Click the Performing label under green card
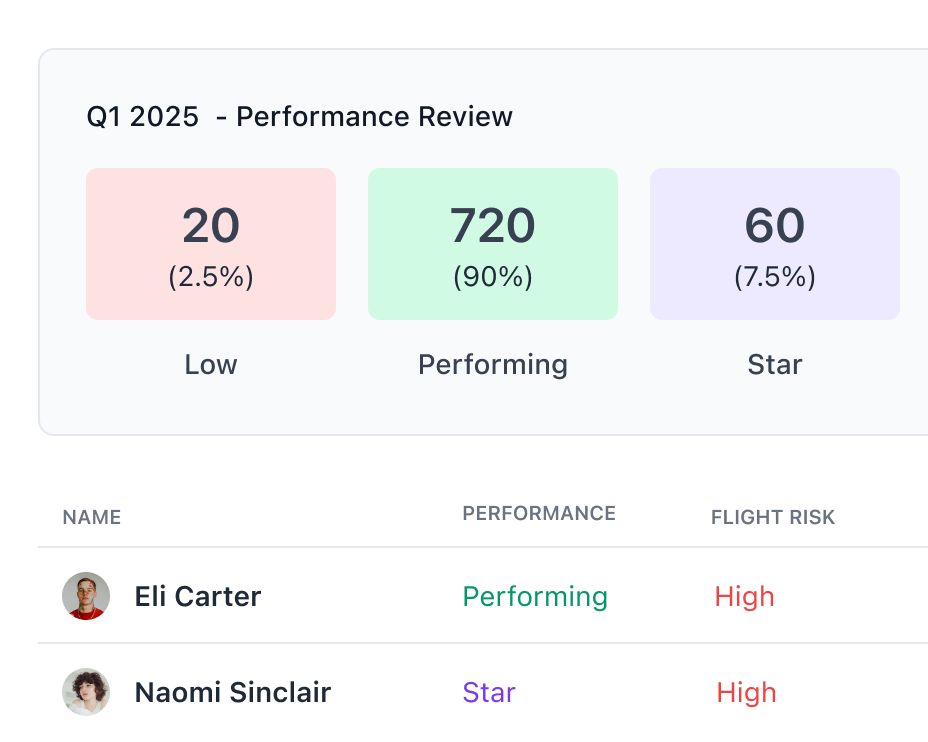This screenshot has width=928, height=742. click(x=493, y=365)
